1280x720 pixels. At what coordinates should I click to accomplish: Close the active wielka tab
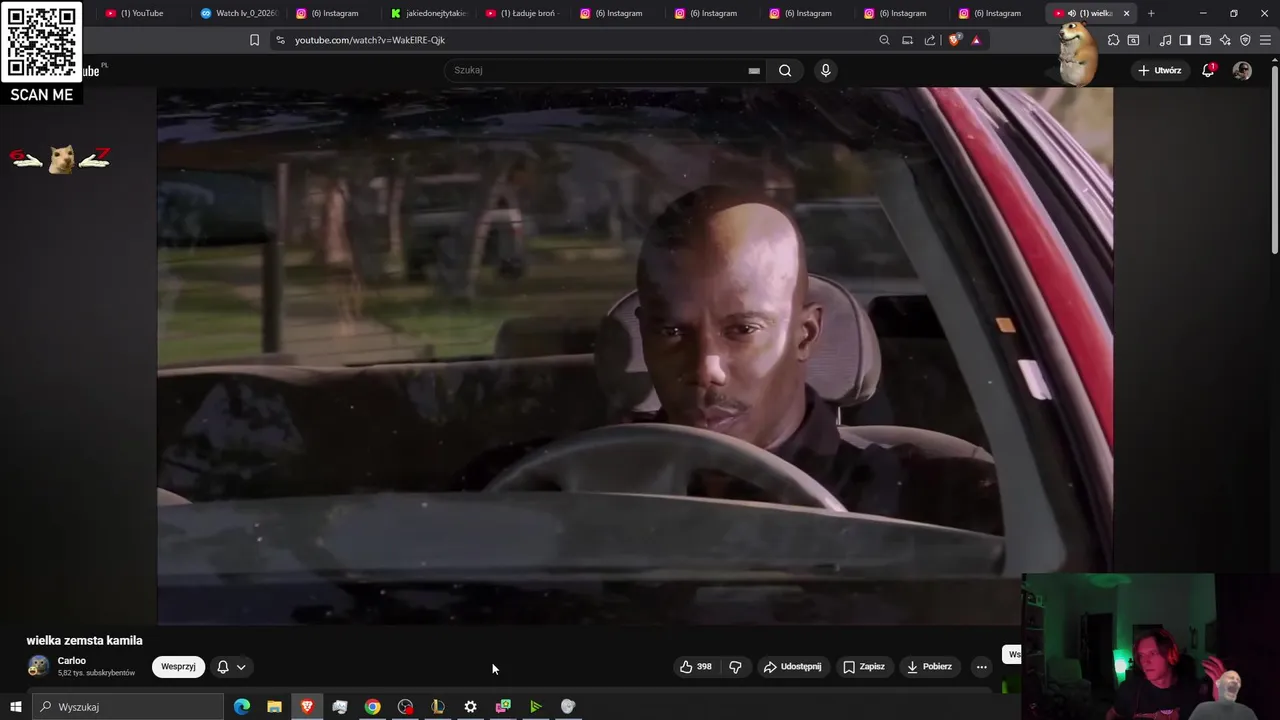pos(1126,13)
